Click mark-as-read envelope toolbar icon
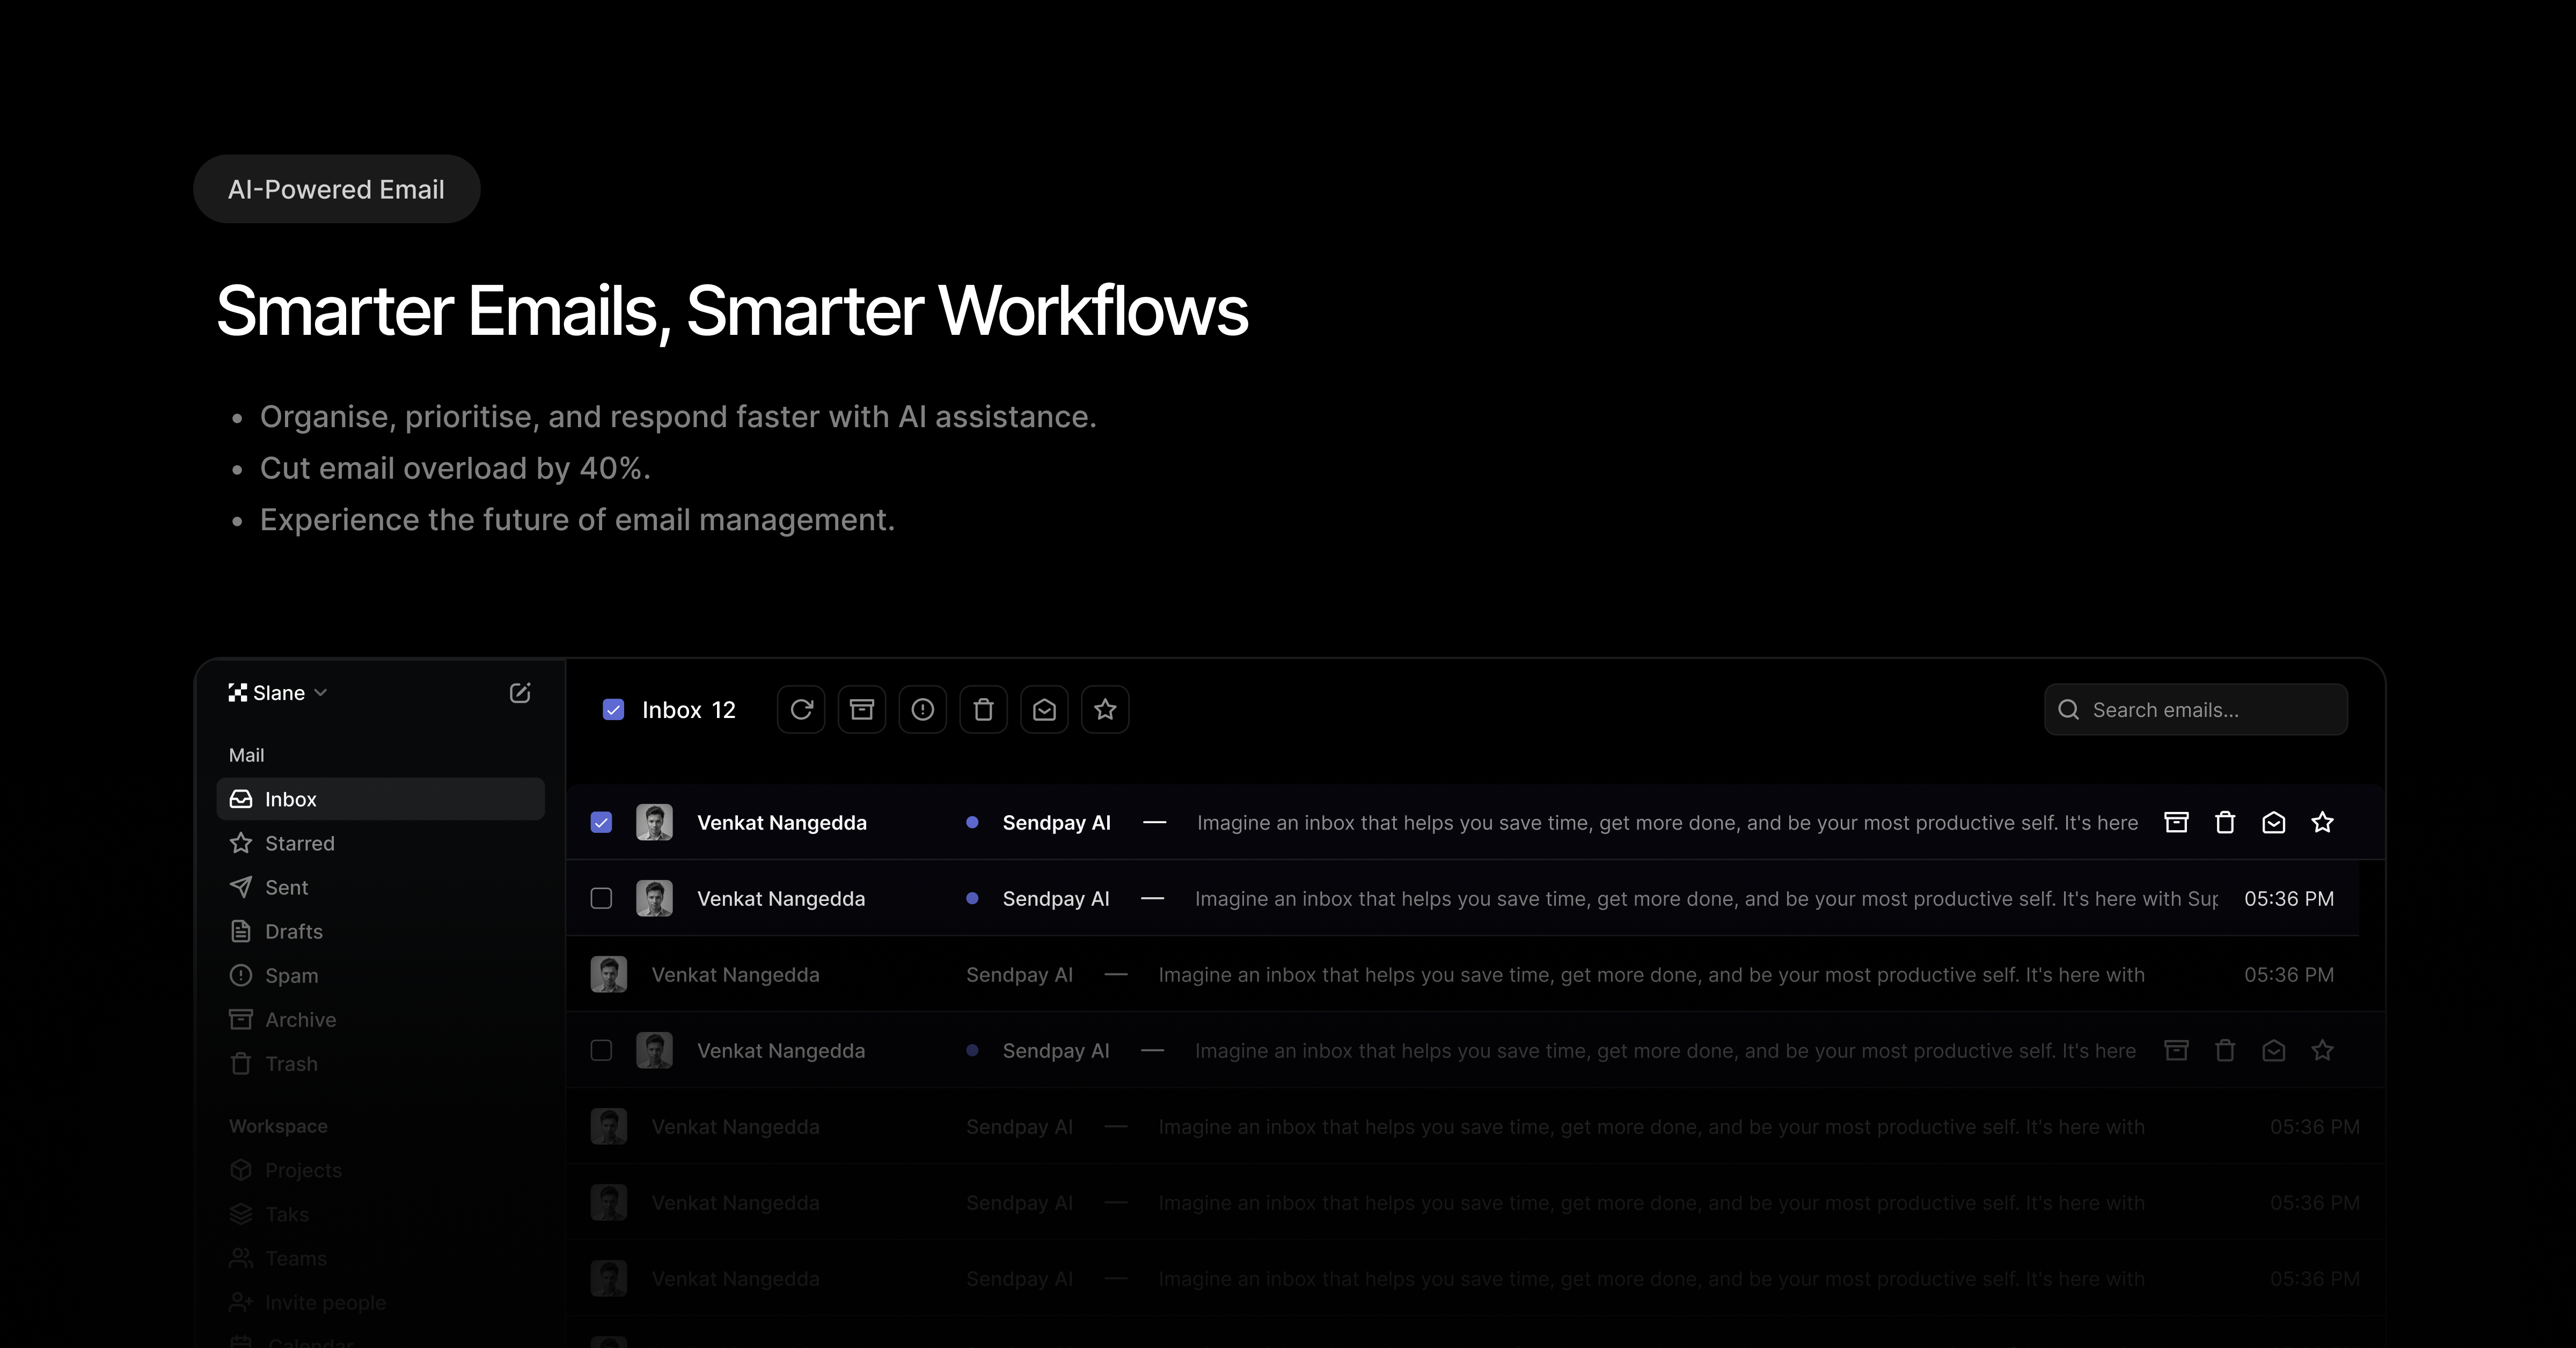 click(1044, 710)
